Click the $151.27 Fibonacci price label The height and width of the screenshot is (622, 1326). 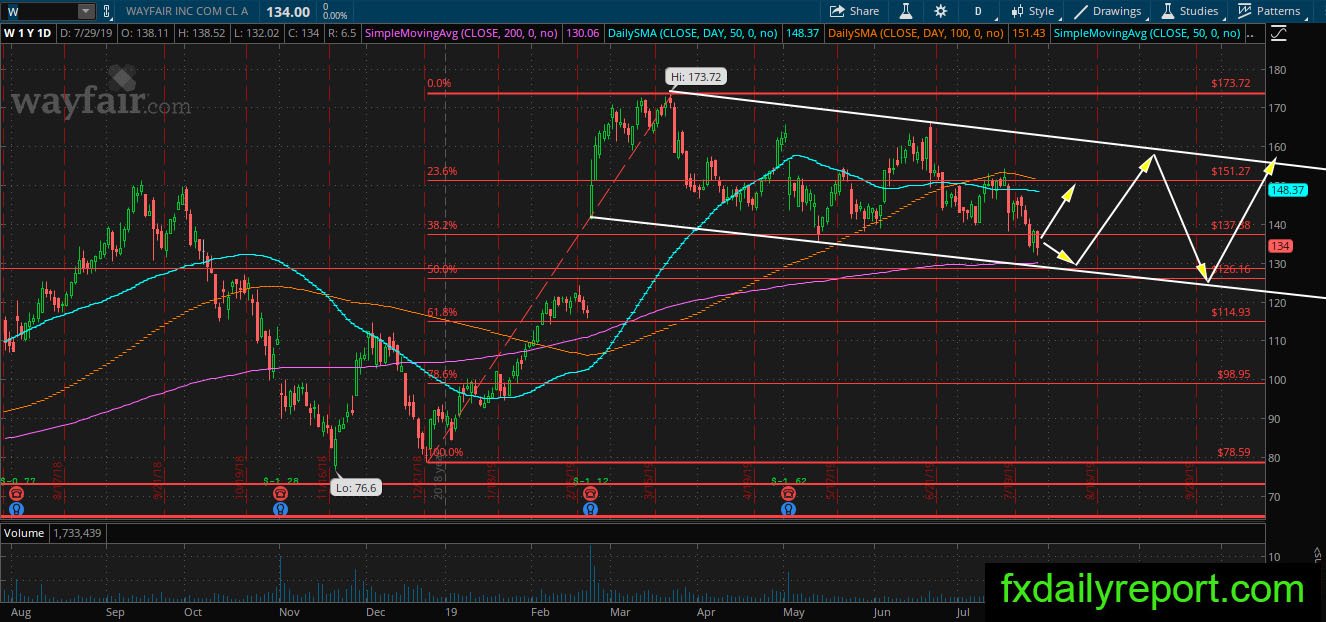point(1230,171)
